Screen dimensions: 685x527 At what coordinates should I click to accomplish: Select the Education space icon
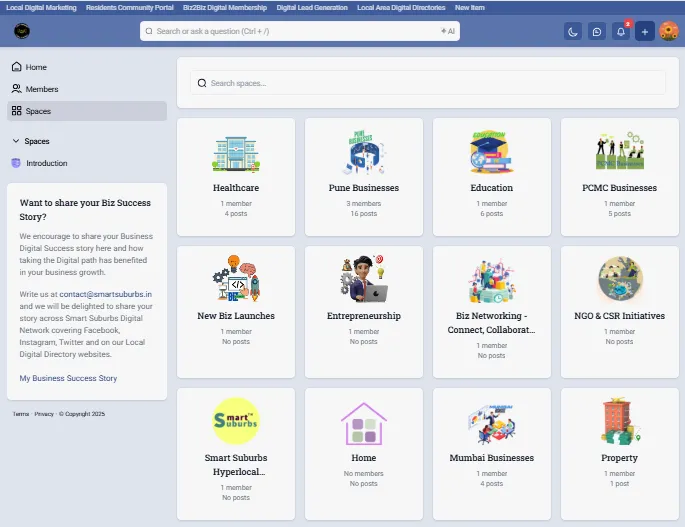coord(491,153)
